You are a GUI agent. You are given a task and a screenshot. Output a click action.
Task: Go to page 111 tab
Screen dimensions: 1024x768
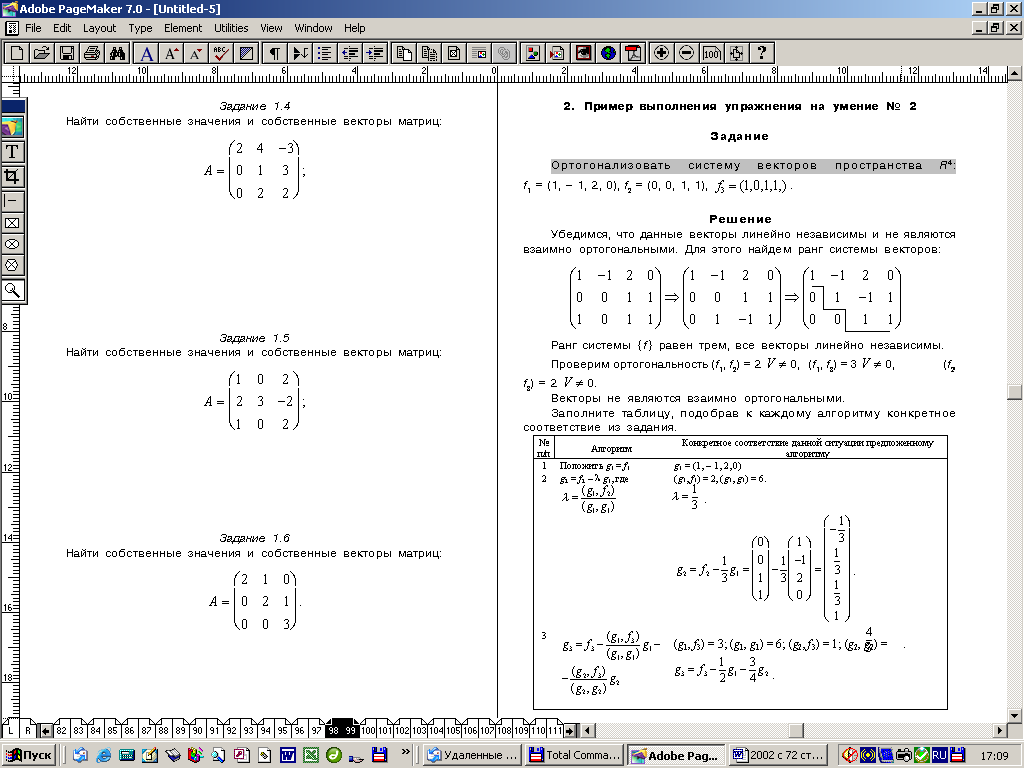(555, 730)
